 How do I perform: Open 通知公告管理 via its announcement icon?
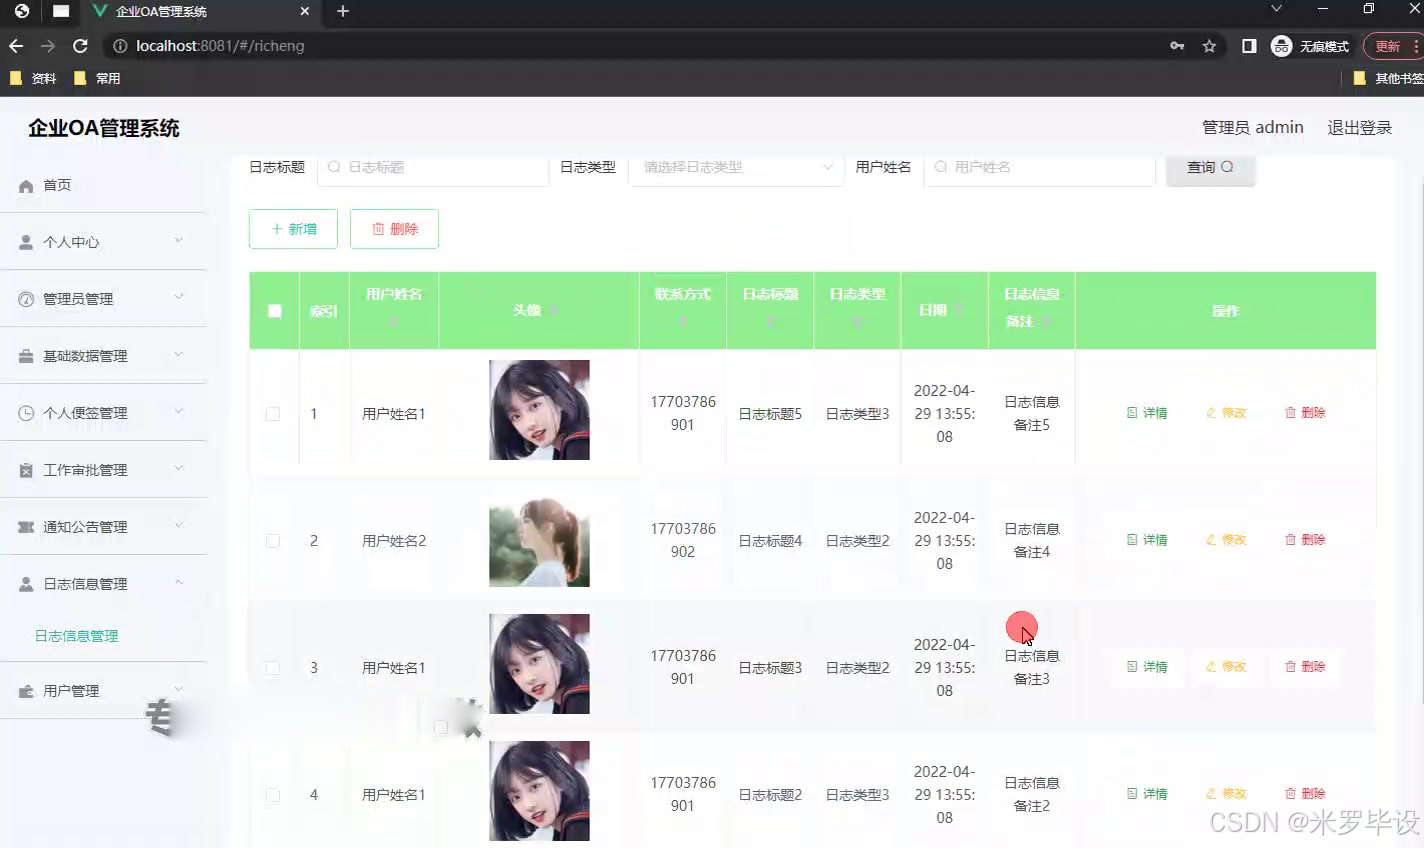click(28, 526)
